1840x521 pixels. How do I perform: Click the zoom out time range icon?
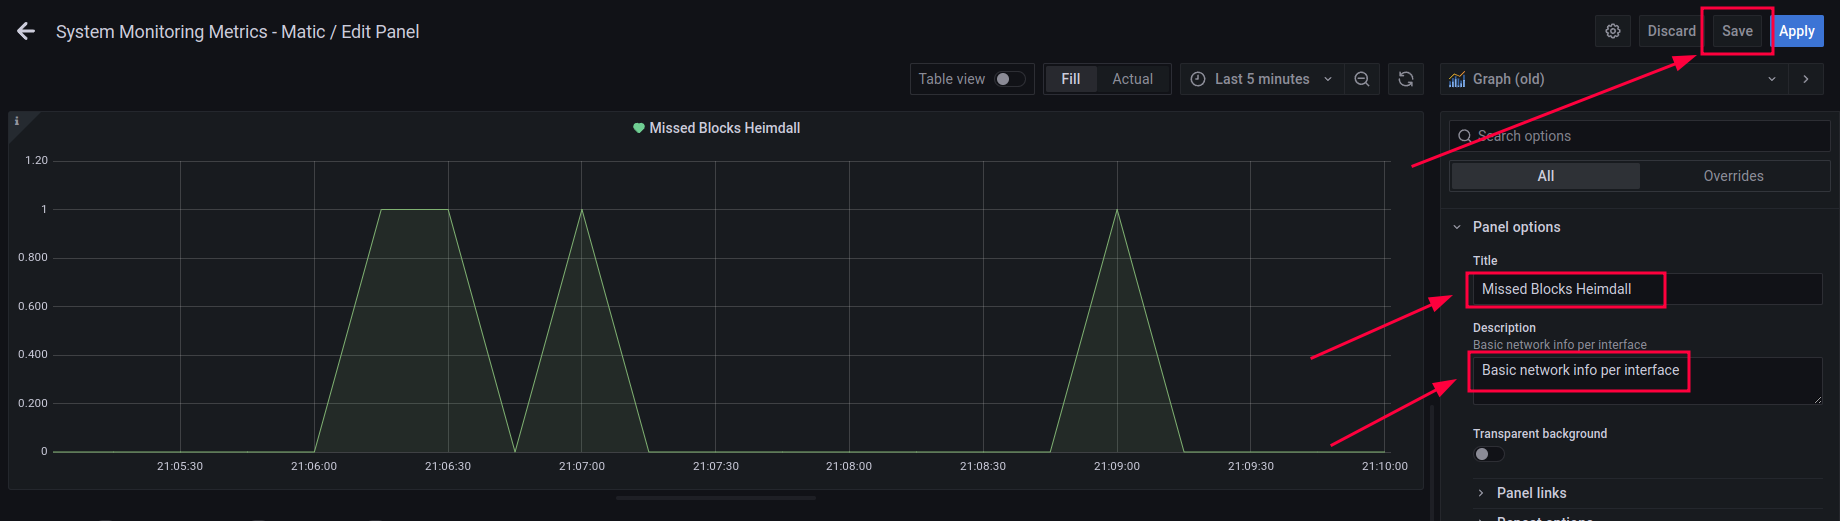(x=1361, y=79)
